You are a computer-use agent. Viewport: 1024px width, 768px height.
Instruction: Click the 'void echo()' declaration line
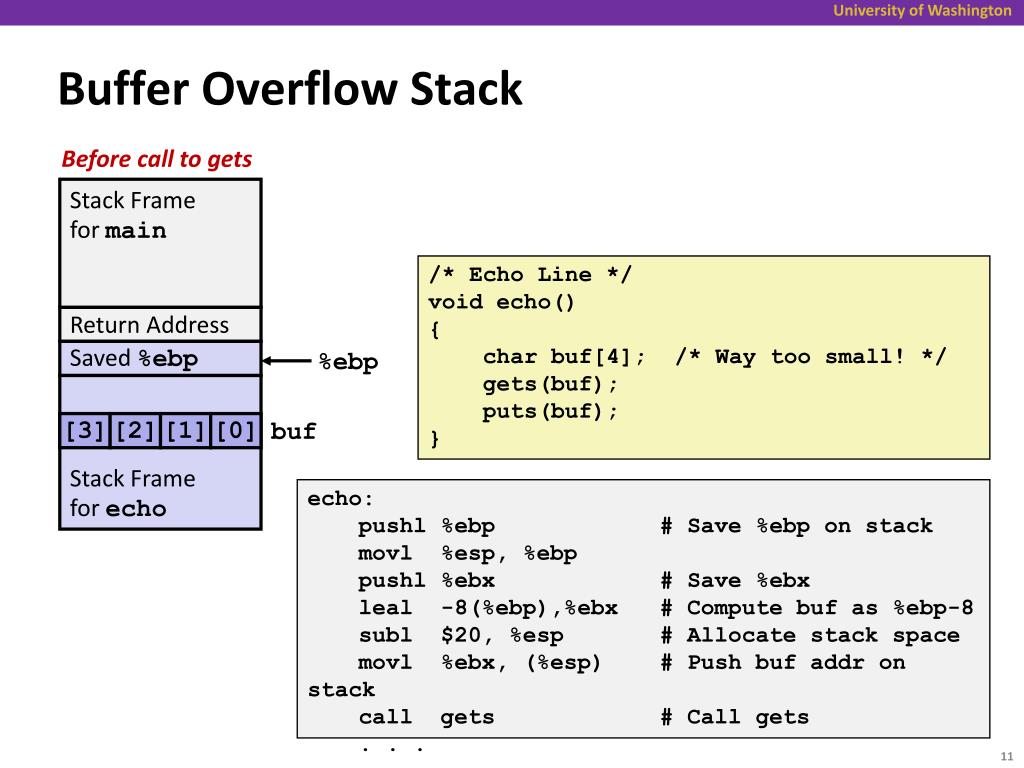502,302
